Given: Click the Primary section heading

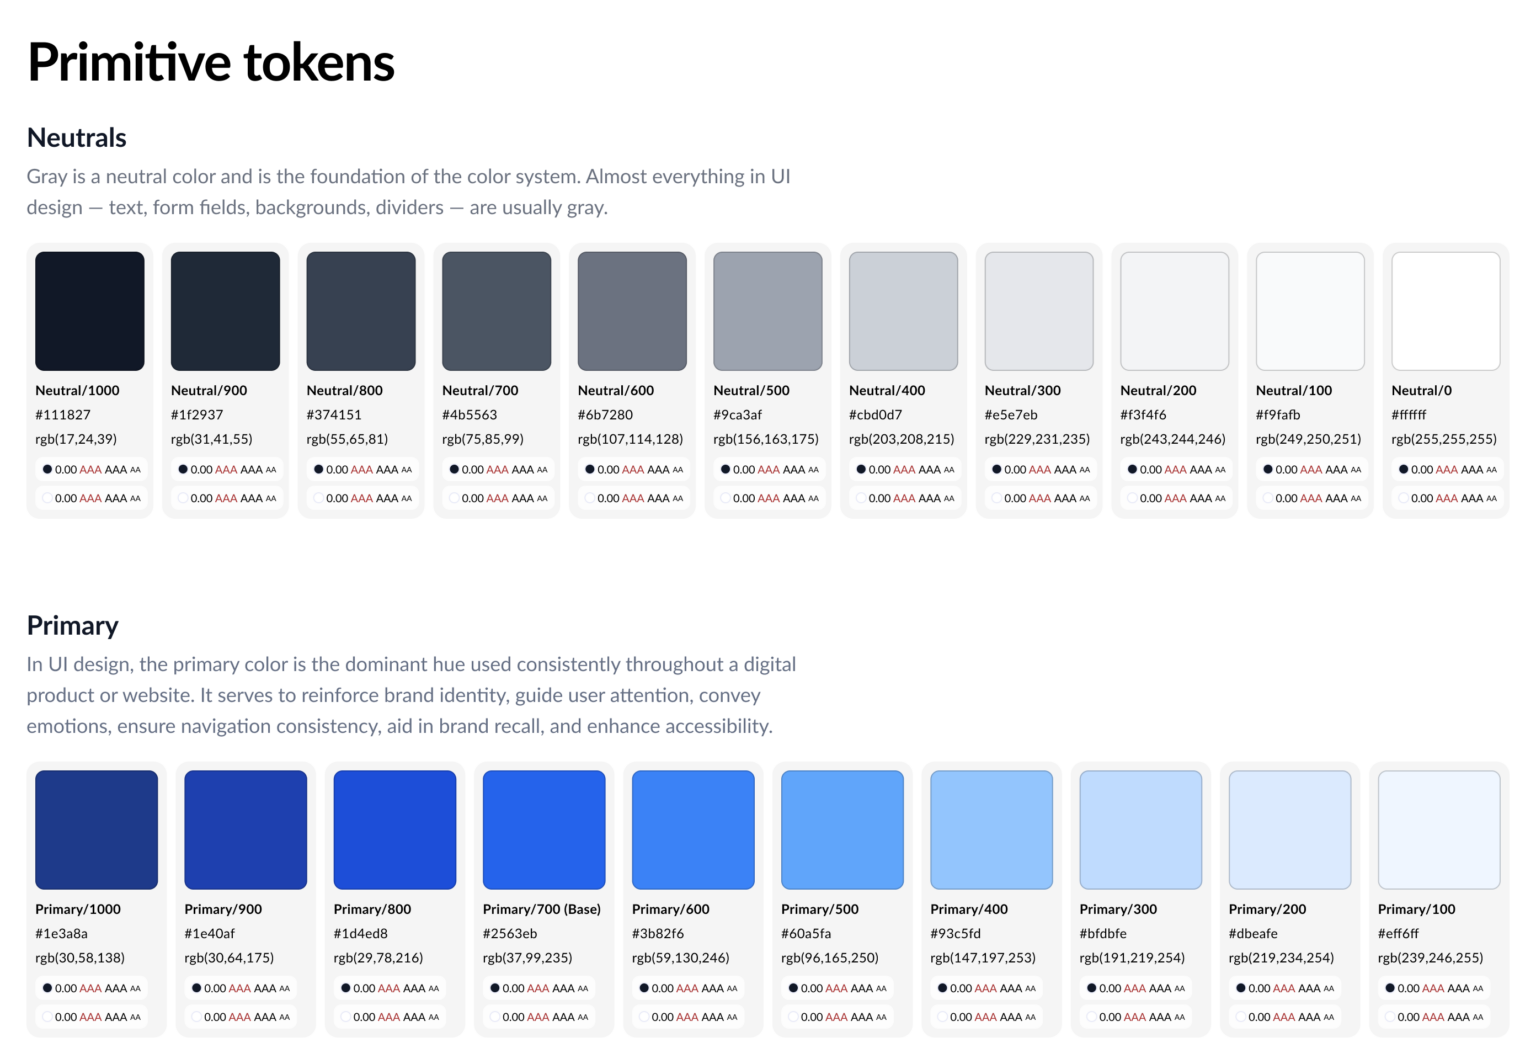Looking at the screenshot, I should 73,626.
